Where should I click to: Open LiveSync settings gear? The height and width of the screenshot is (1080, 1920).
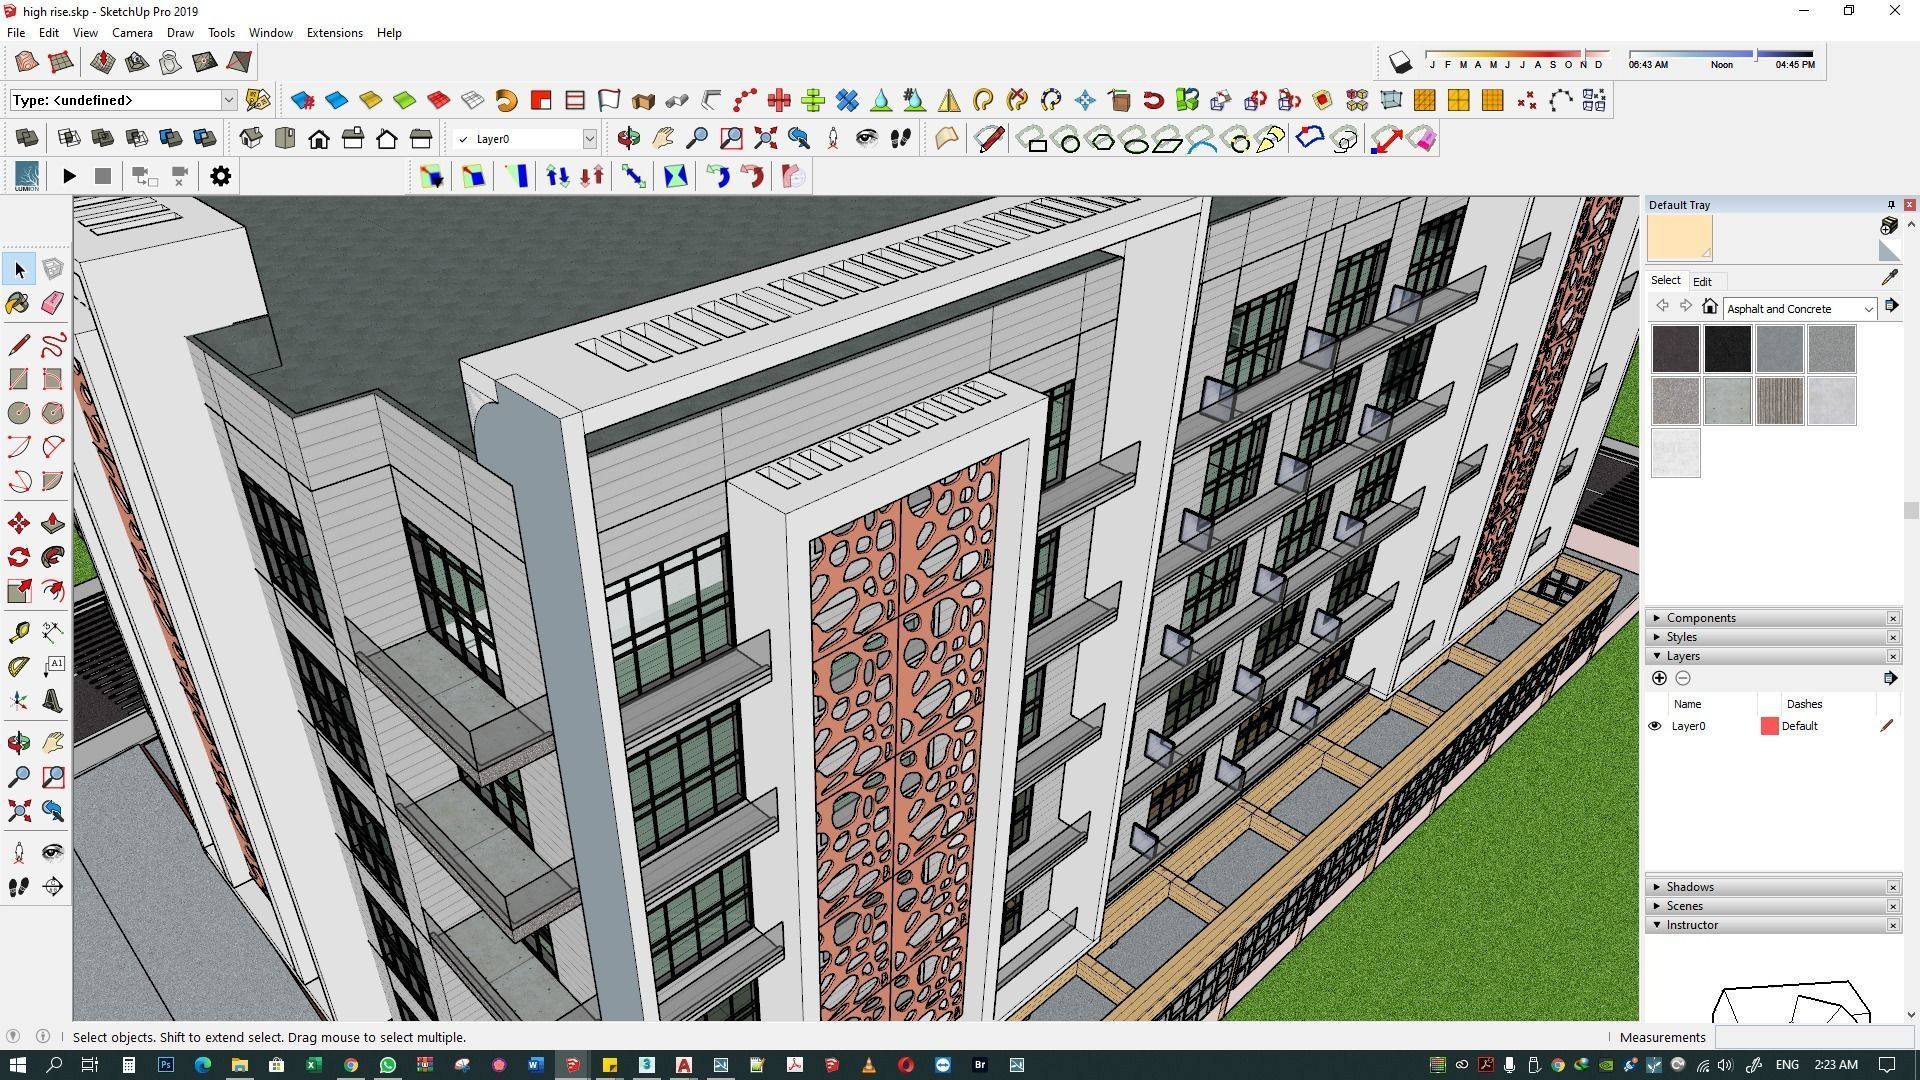pyautogui.click(x=220, y=176)
